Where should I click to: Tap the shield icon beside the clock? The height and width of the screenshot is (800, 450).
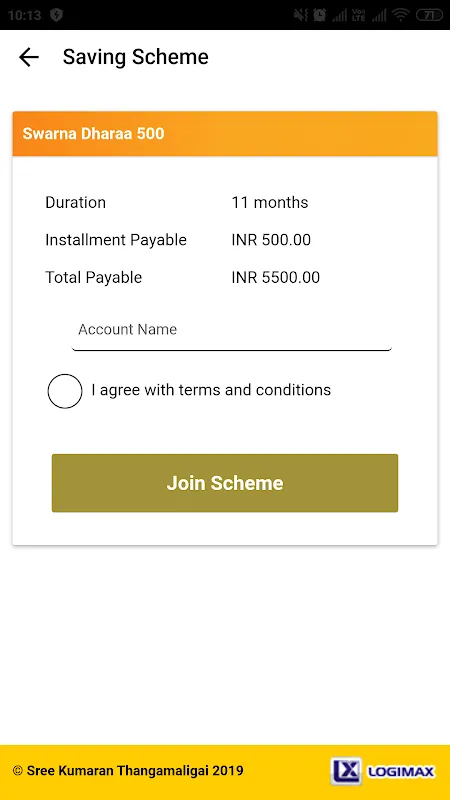click(x=56, y=15)
